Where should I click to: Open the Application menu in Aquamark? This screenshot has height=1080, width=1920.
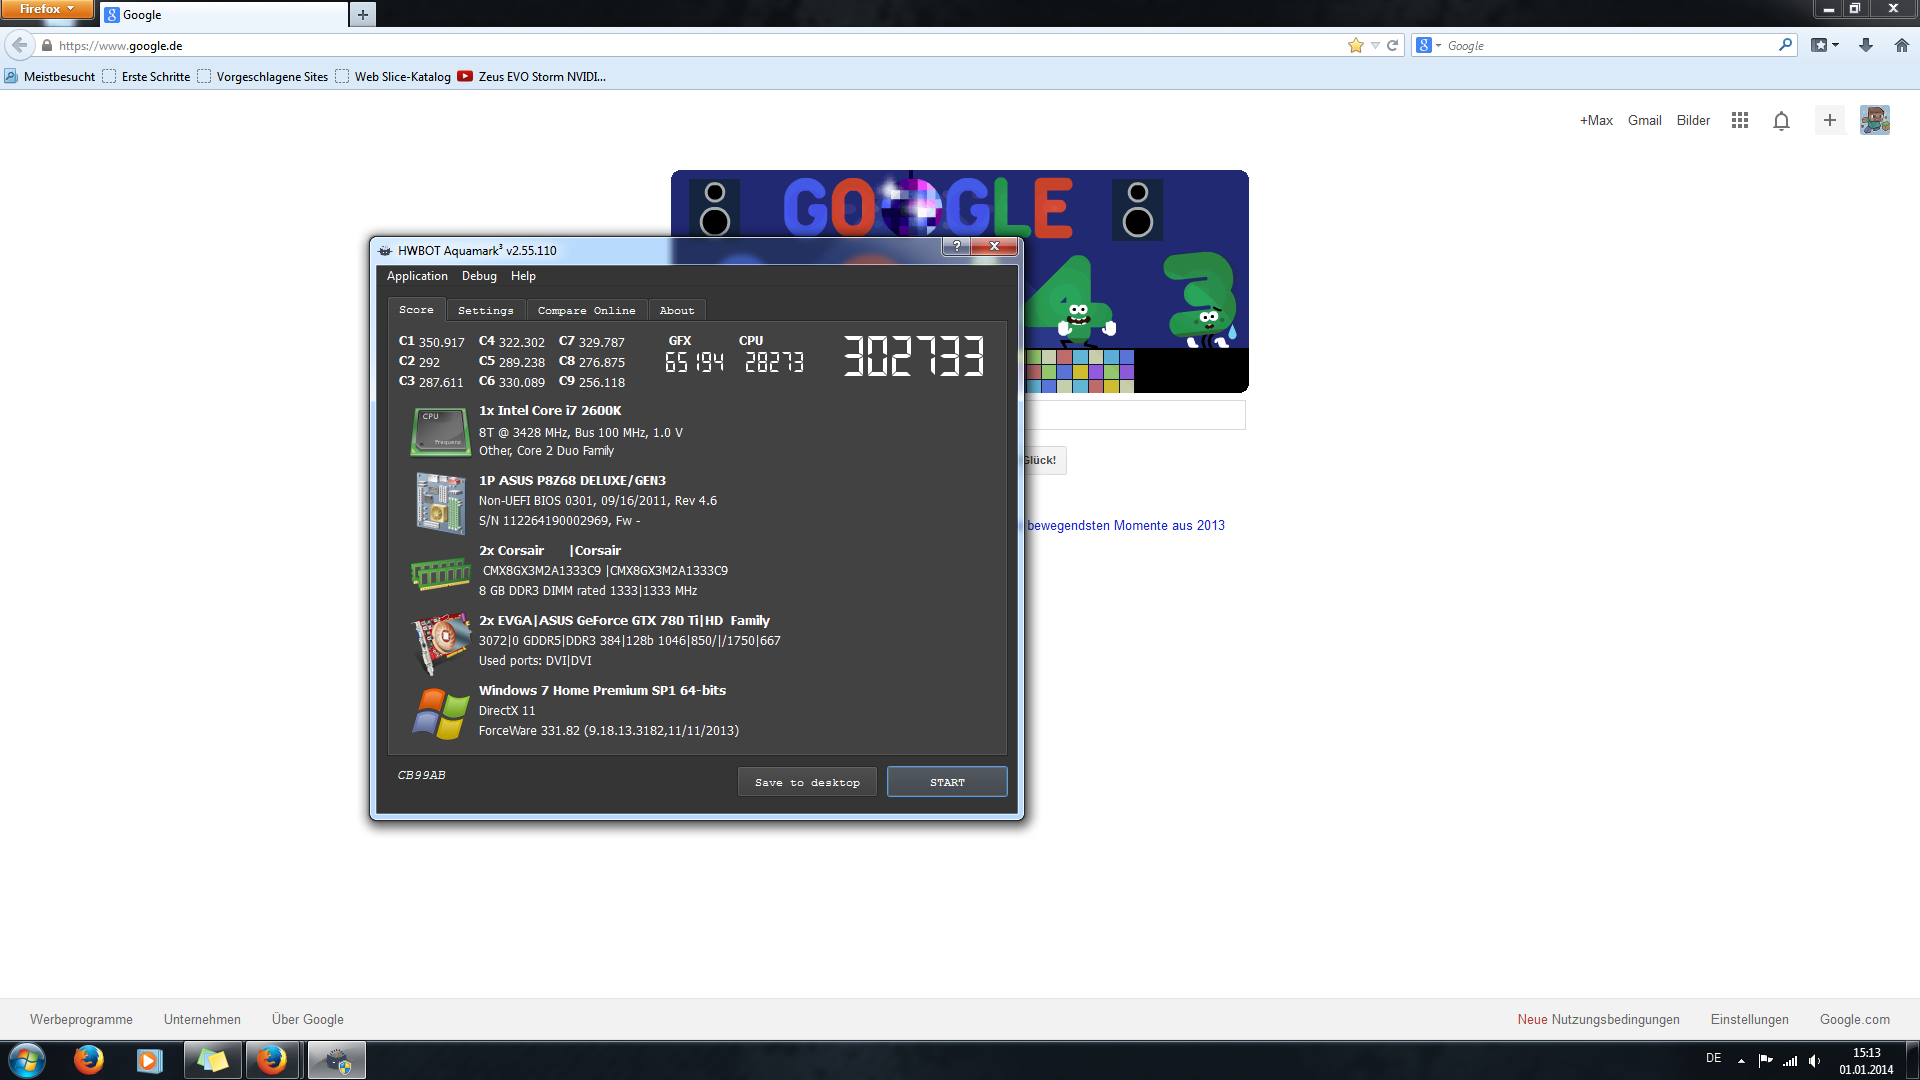417,276
